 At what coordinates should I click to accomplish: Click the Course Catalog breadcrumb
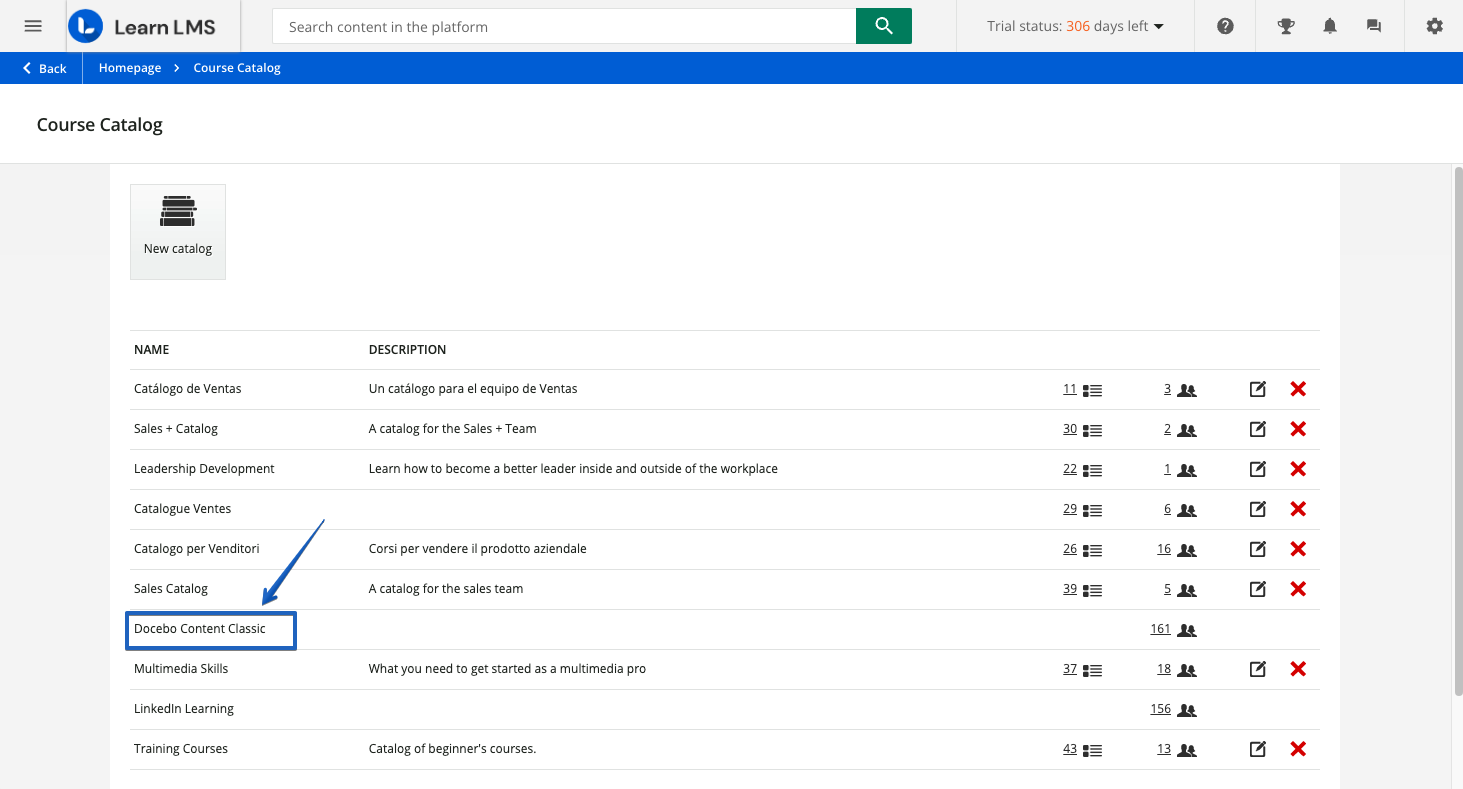click(237, 68)
